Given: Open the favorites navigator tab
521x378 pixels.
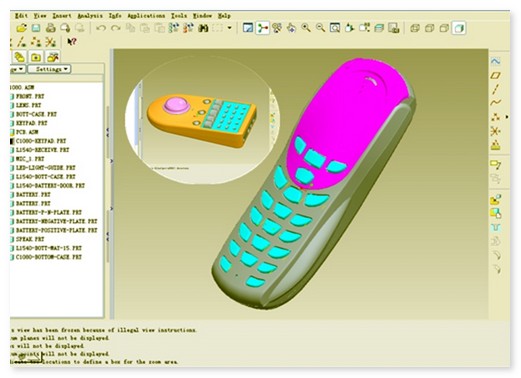Looking at the screenshot, I should (53, 57).
